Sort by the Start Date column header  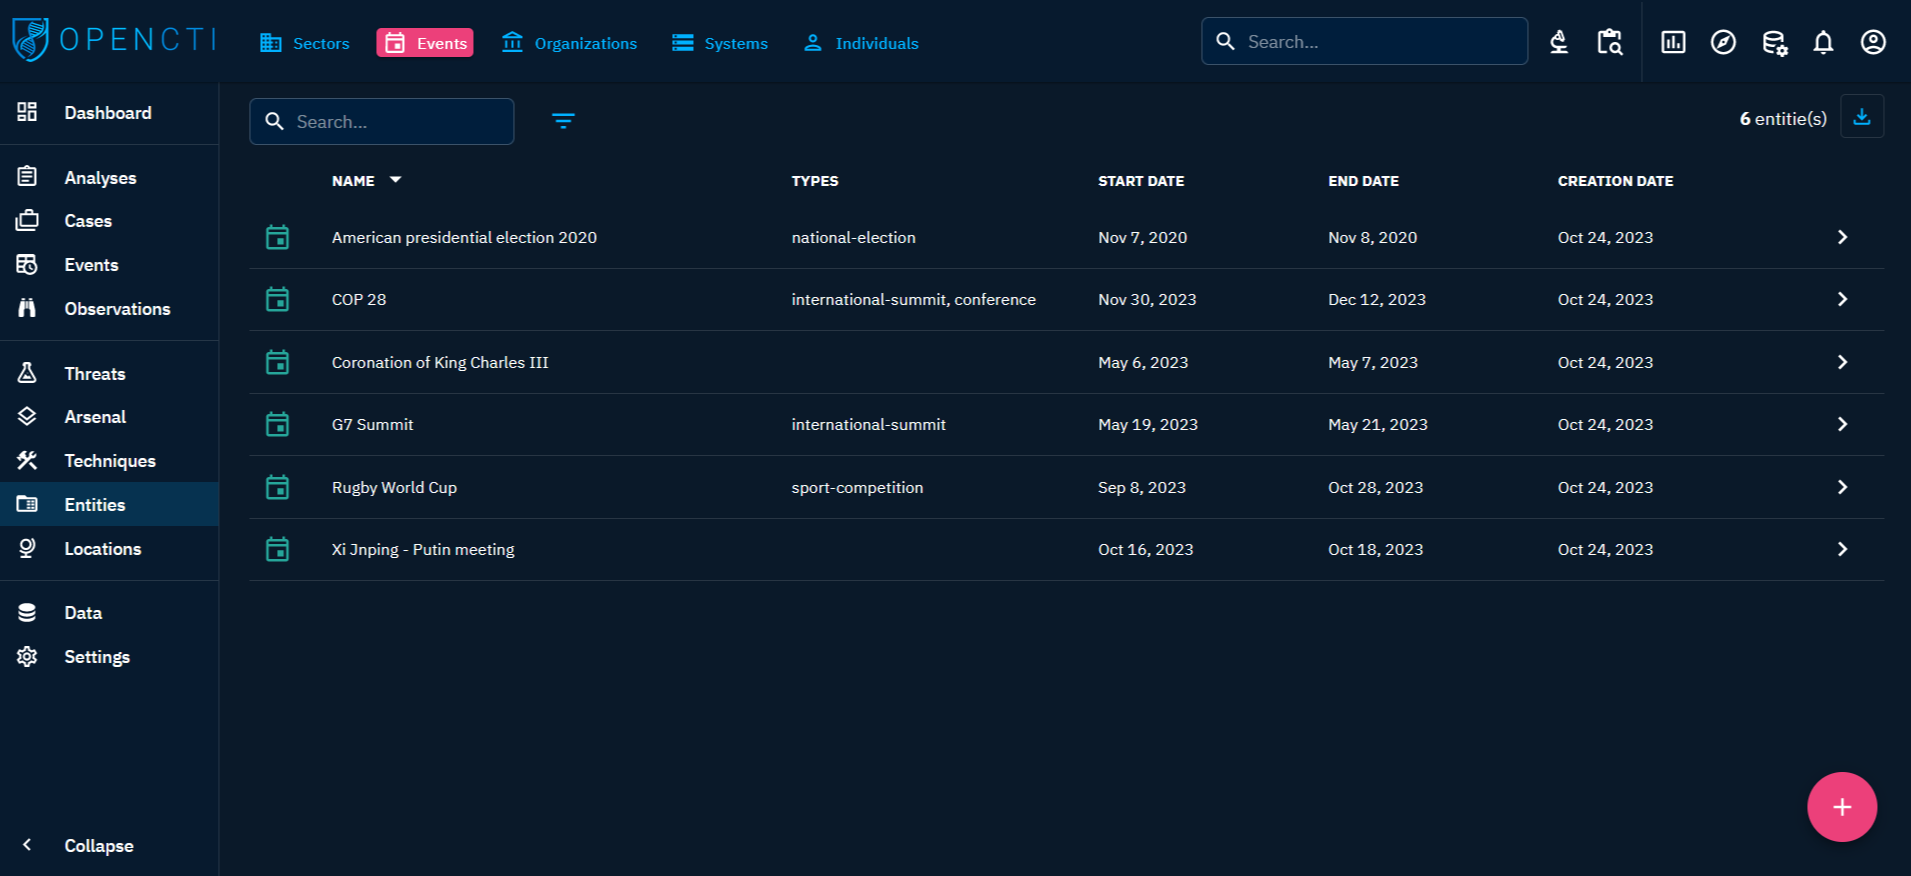click(x=1140, y=181)
